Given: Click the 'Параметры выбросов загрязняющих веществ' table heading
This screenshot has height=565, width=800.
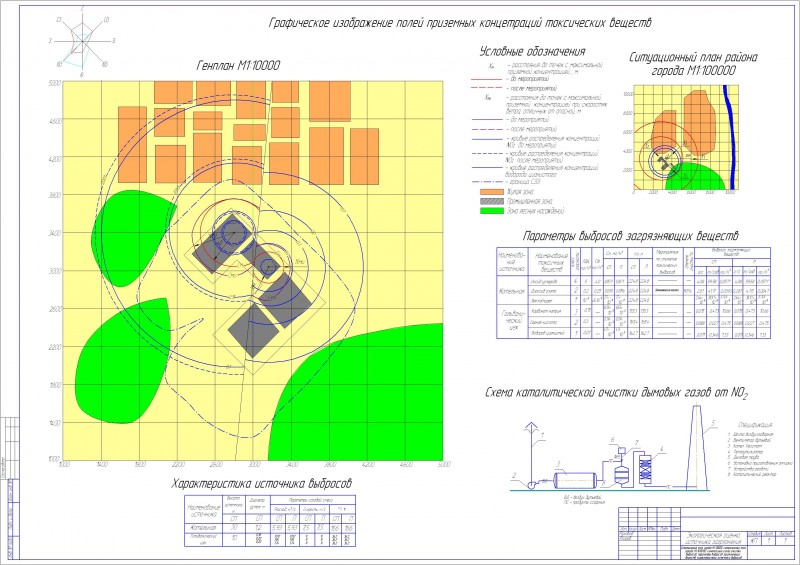Looking at the screenshot, I should tap(630, 236).
